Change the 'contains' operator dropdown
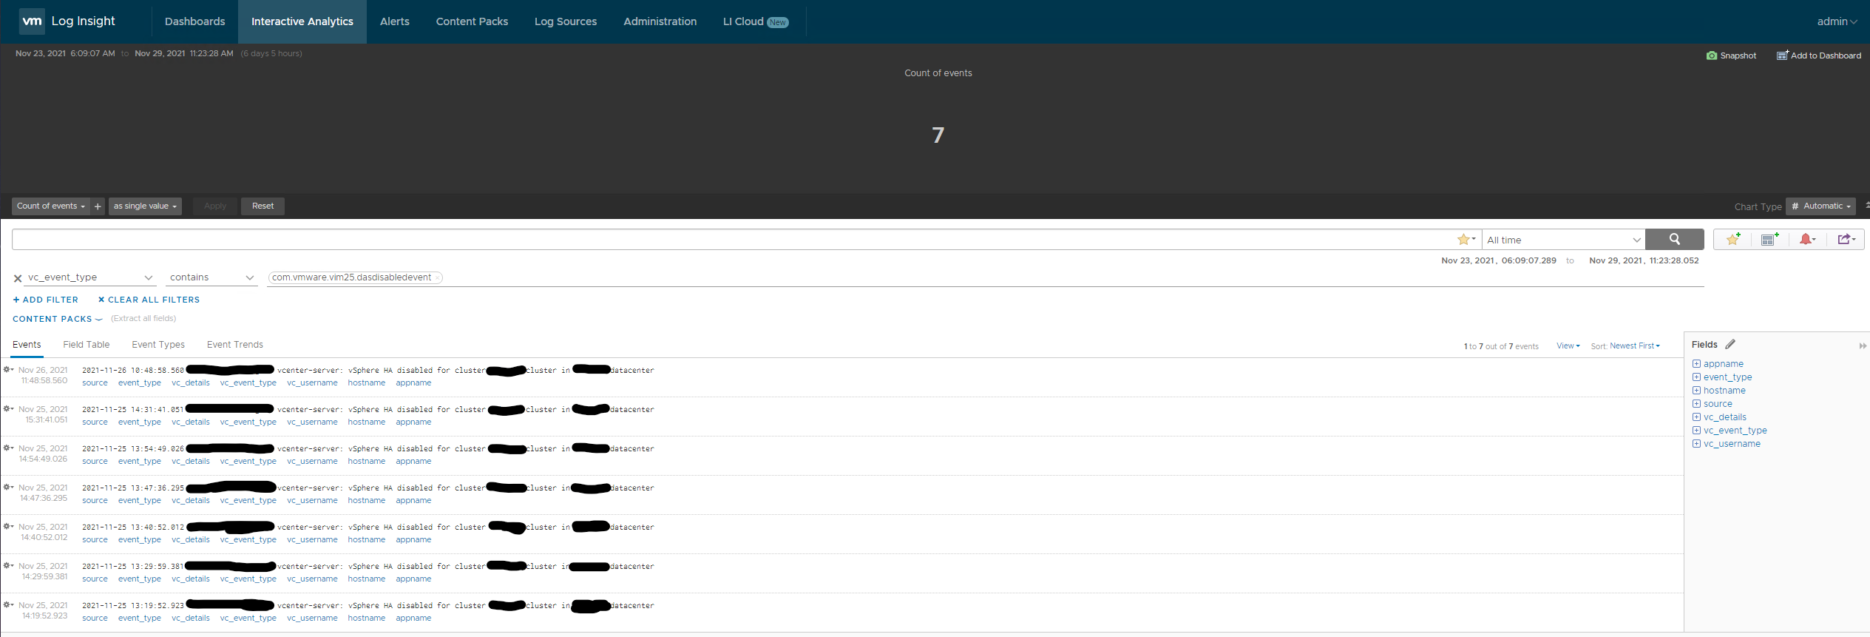 point(212,278)
